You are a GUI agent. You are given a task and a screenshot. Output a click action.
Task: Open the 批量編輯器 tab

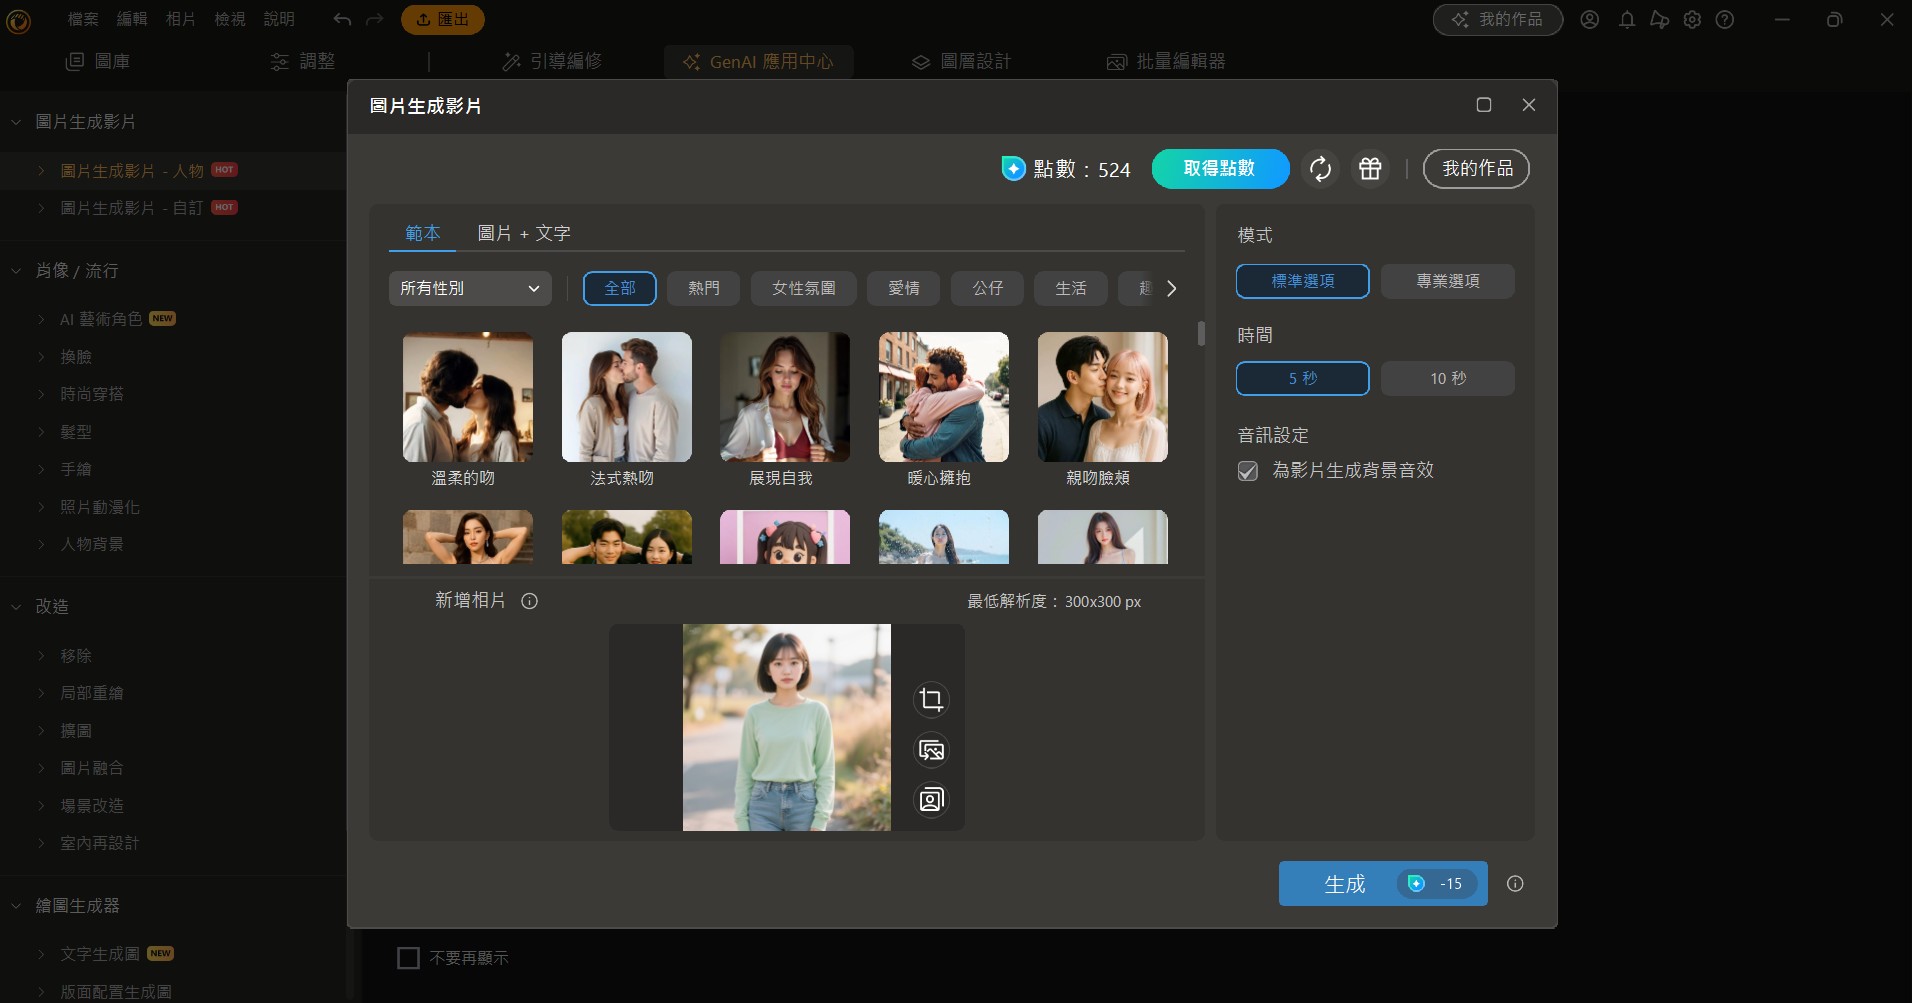point(1166,62)
